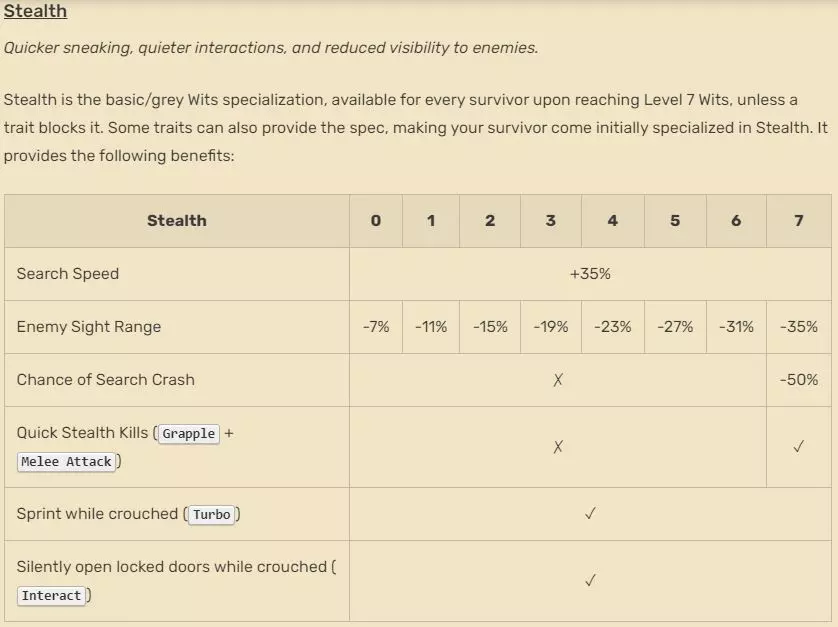Select the level 7 column header
The height and width of the screenshot is (627, 838).
coord(798,220)
